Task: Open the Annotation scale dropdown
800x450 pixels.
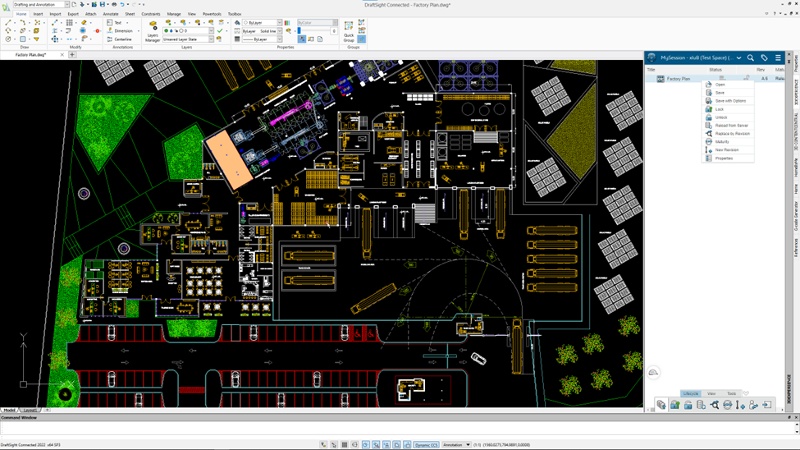Action: pyautogui.click(x=456, y=443)
